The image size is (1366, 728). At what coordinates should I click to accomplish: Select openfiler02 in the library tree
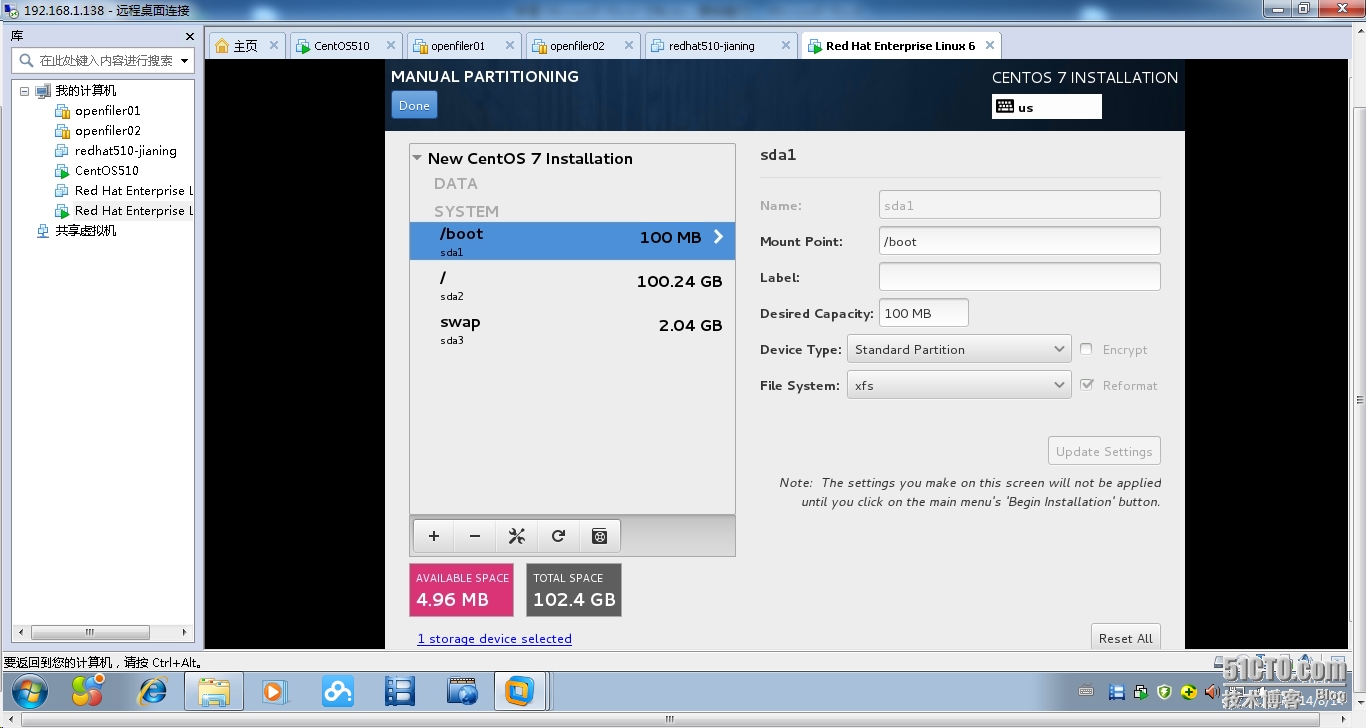[107, 131]
